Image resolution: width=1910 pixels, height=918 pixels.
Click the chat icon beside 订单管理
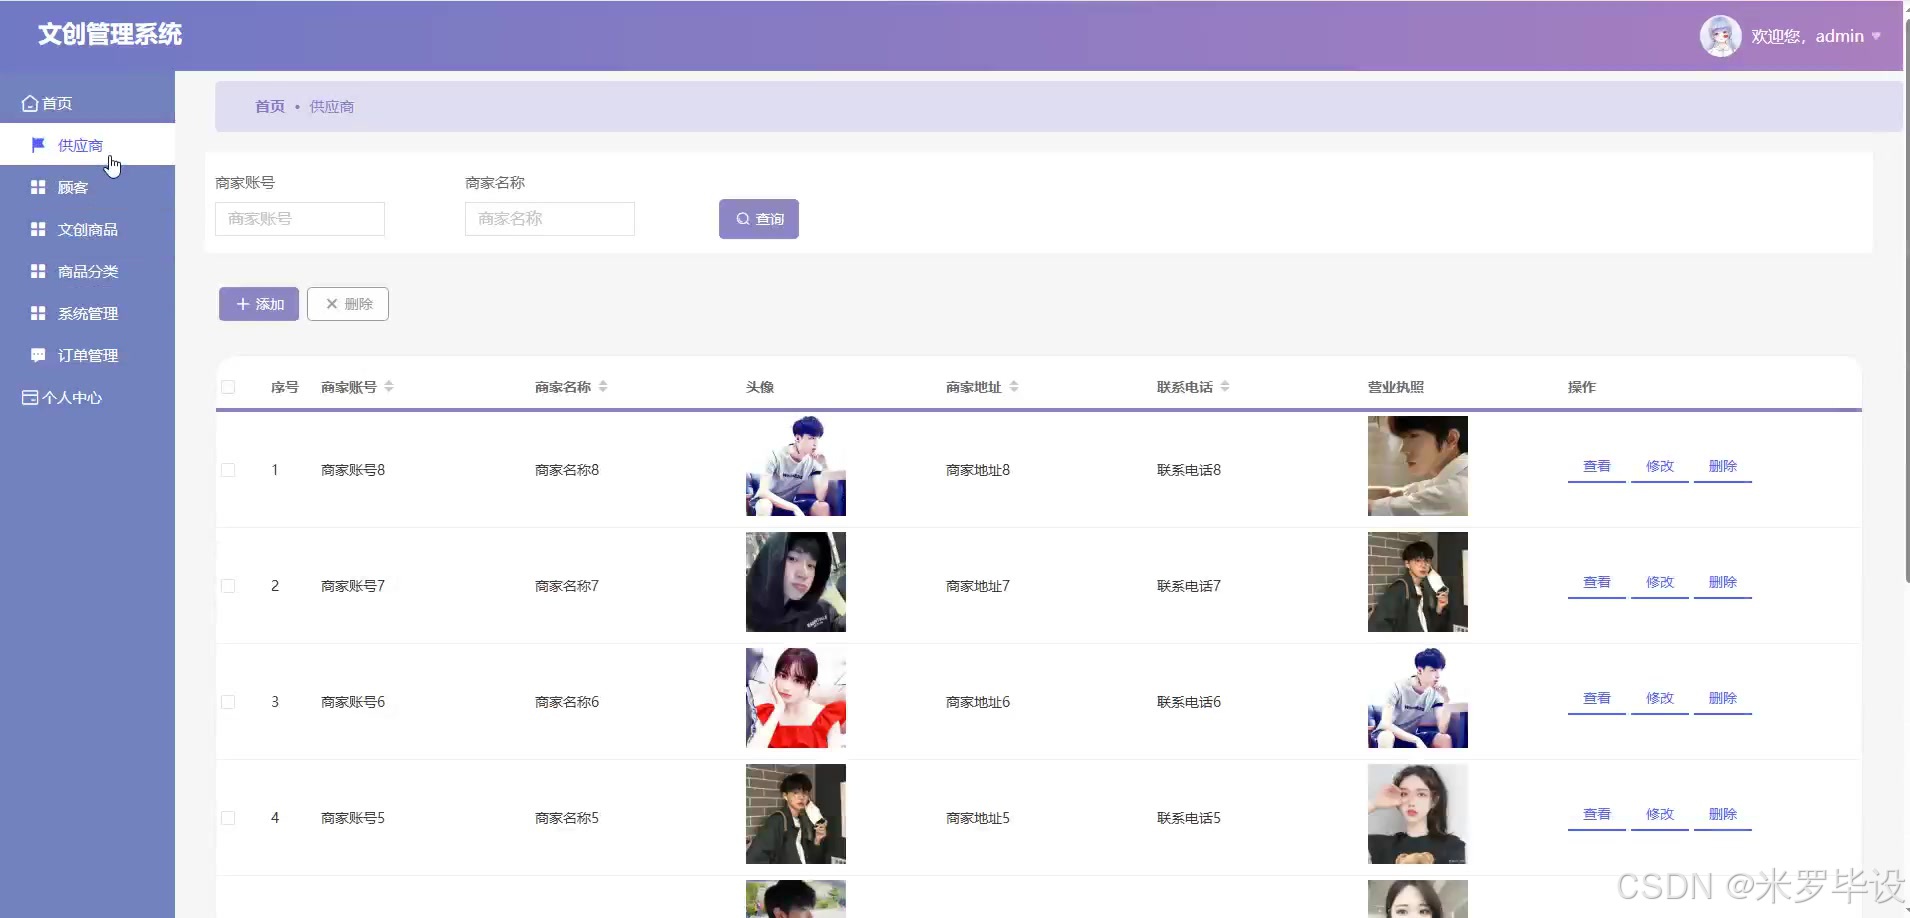[38, 355]
